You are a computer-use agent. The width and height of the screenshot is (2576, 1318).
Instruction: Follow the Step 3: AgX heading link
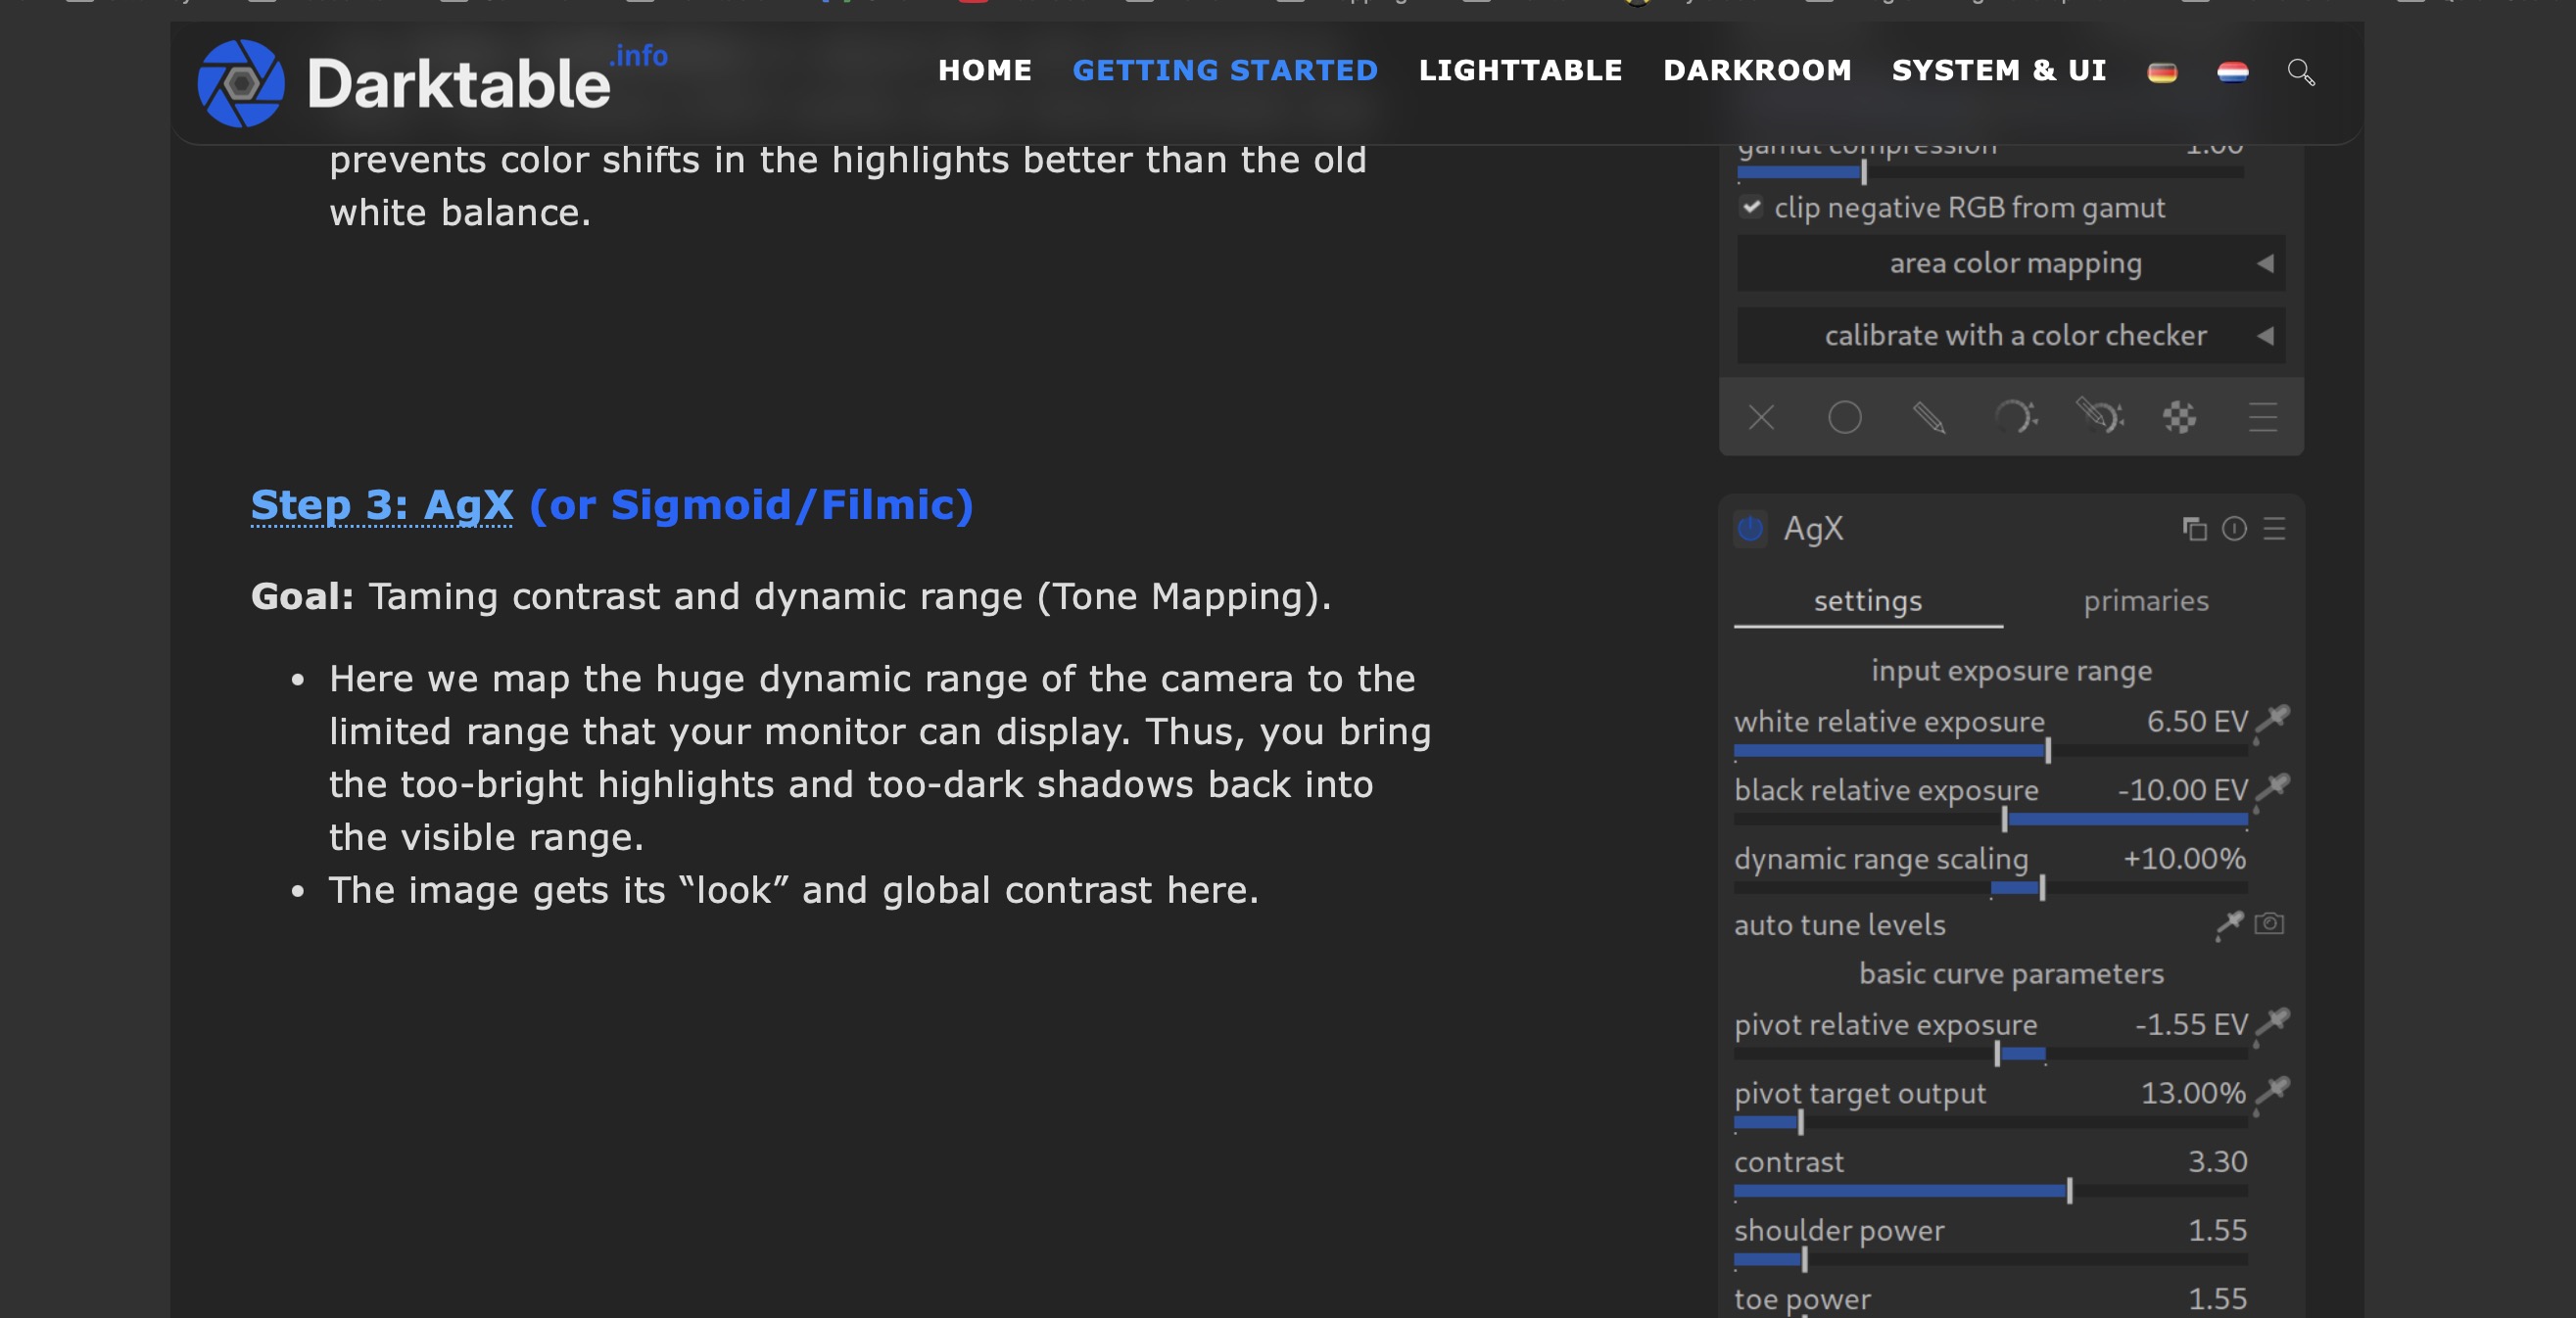pos(382,506)
